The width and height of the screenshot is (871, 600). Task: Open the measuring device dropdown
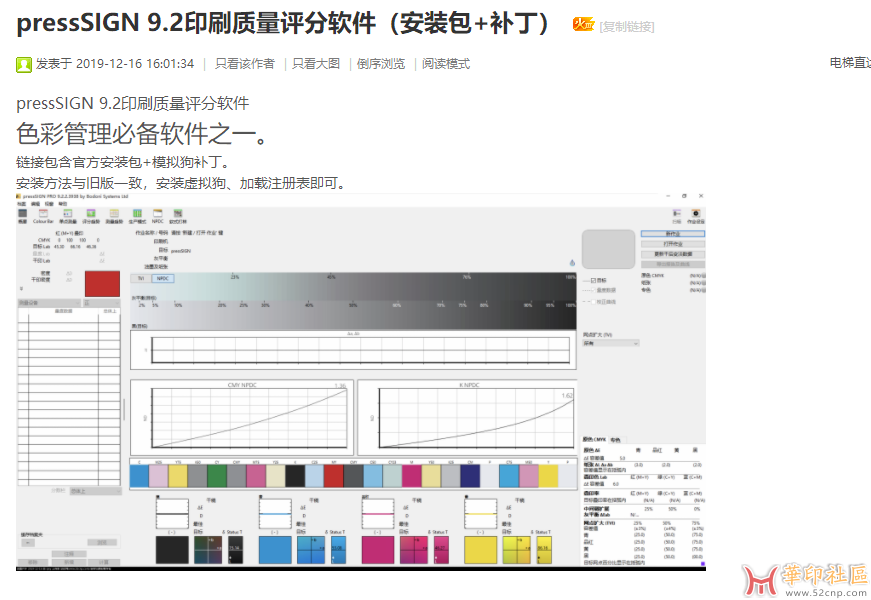(x=49, y=303)
